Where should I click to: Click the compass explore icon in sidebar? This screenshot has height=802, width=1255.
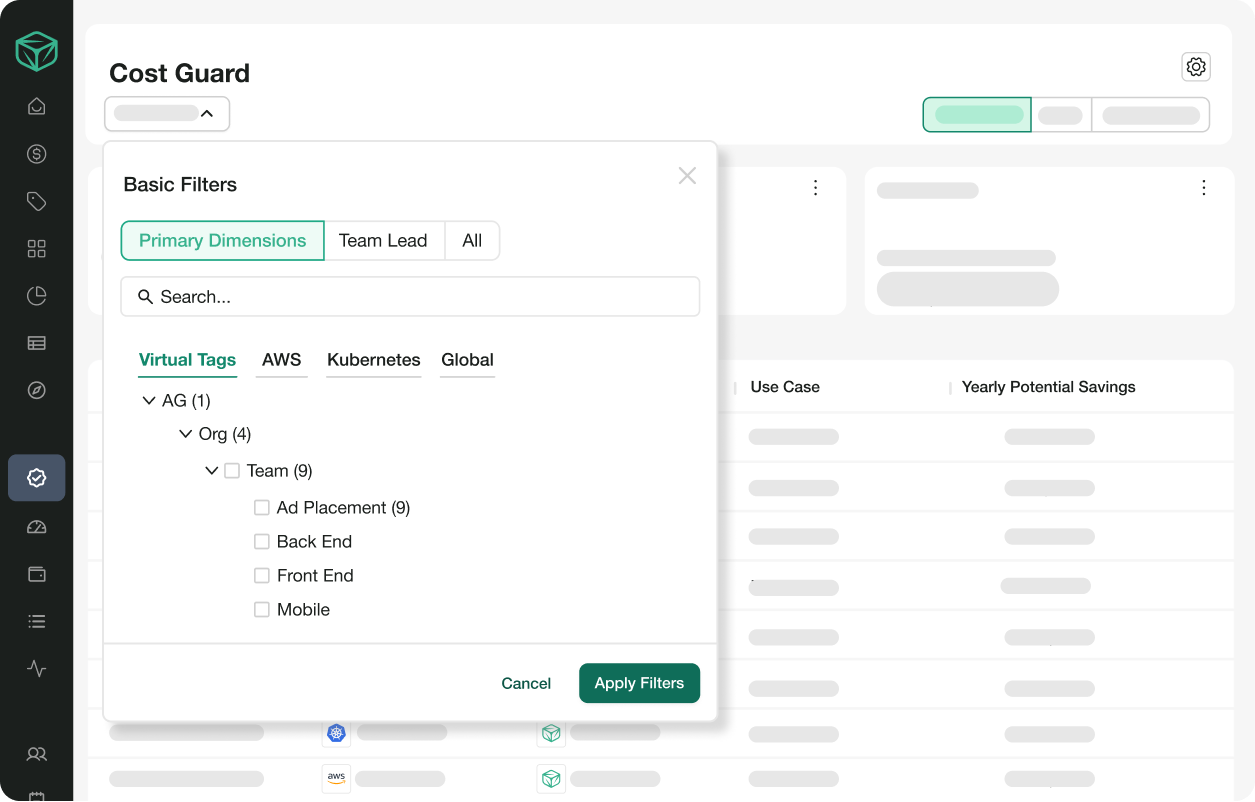37,390
